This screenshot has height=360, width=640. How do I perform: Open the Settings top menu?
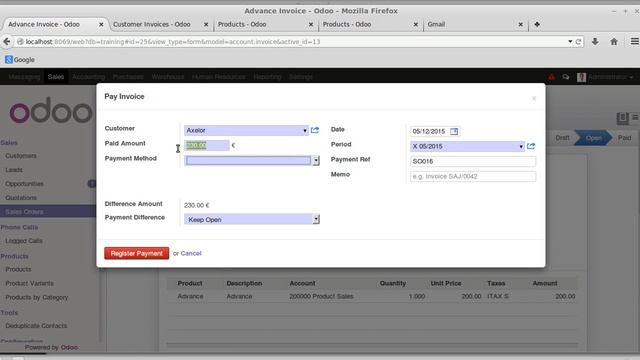click(x=301, y=77)
